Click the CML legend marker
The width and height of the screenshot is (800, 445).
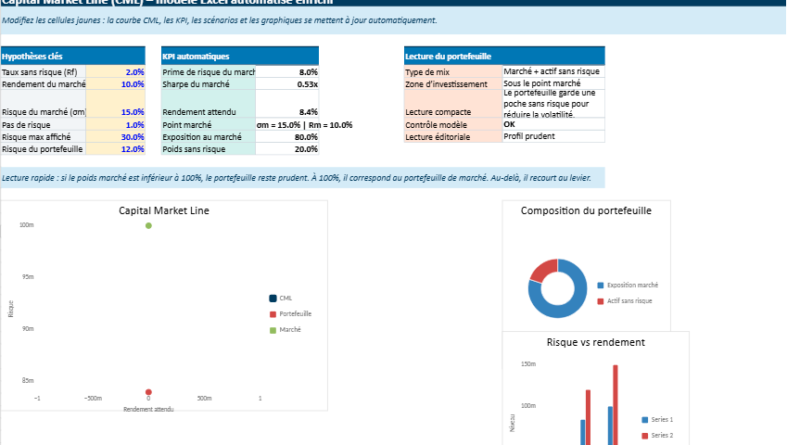point(272,298)
